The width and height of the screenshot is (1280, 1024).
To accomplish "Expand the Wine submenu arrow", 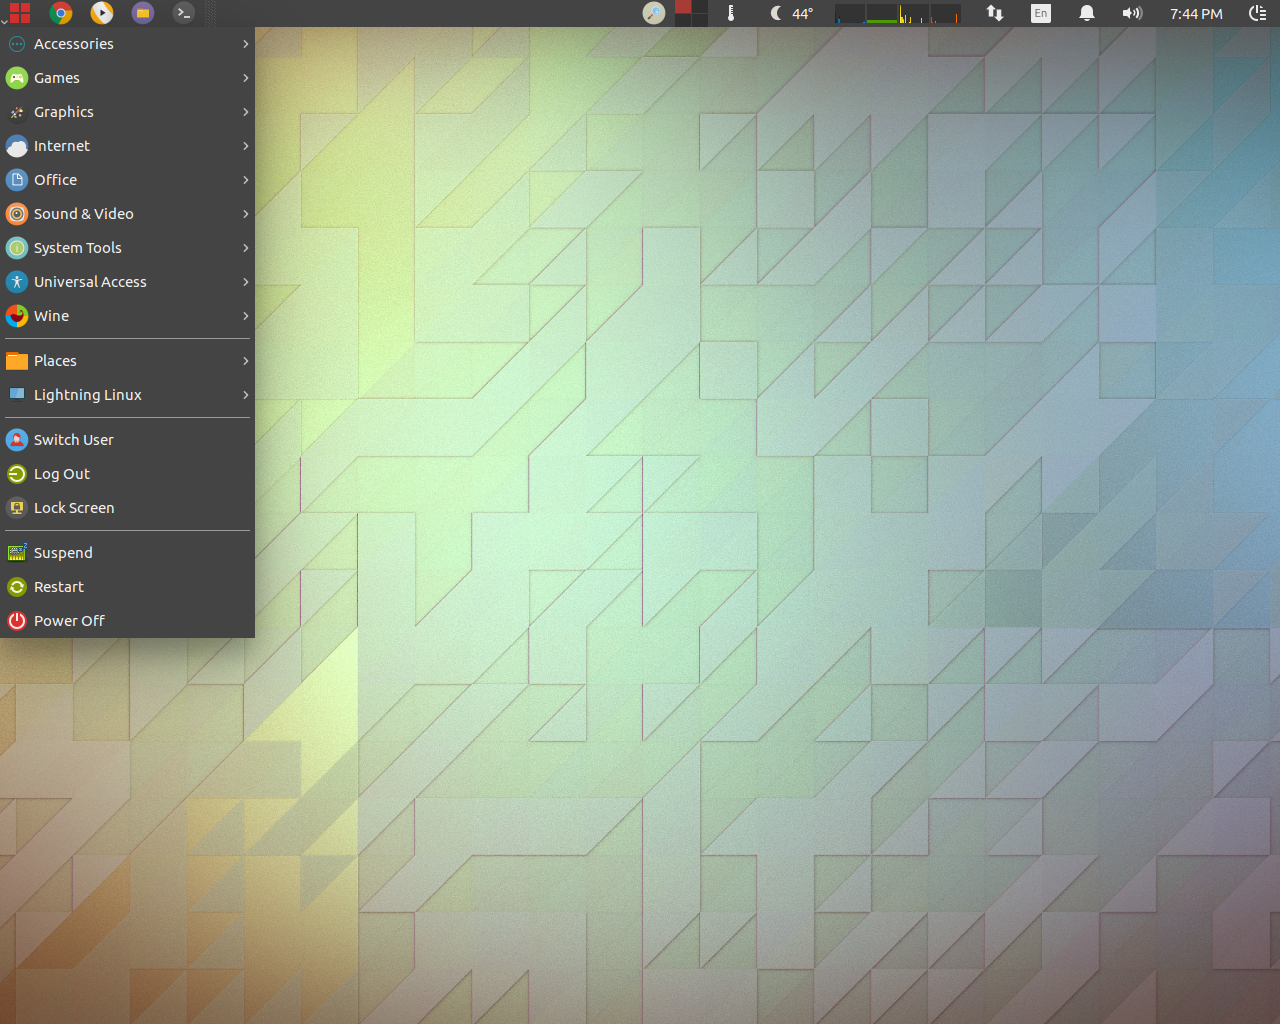I will point(245,316).
